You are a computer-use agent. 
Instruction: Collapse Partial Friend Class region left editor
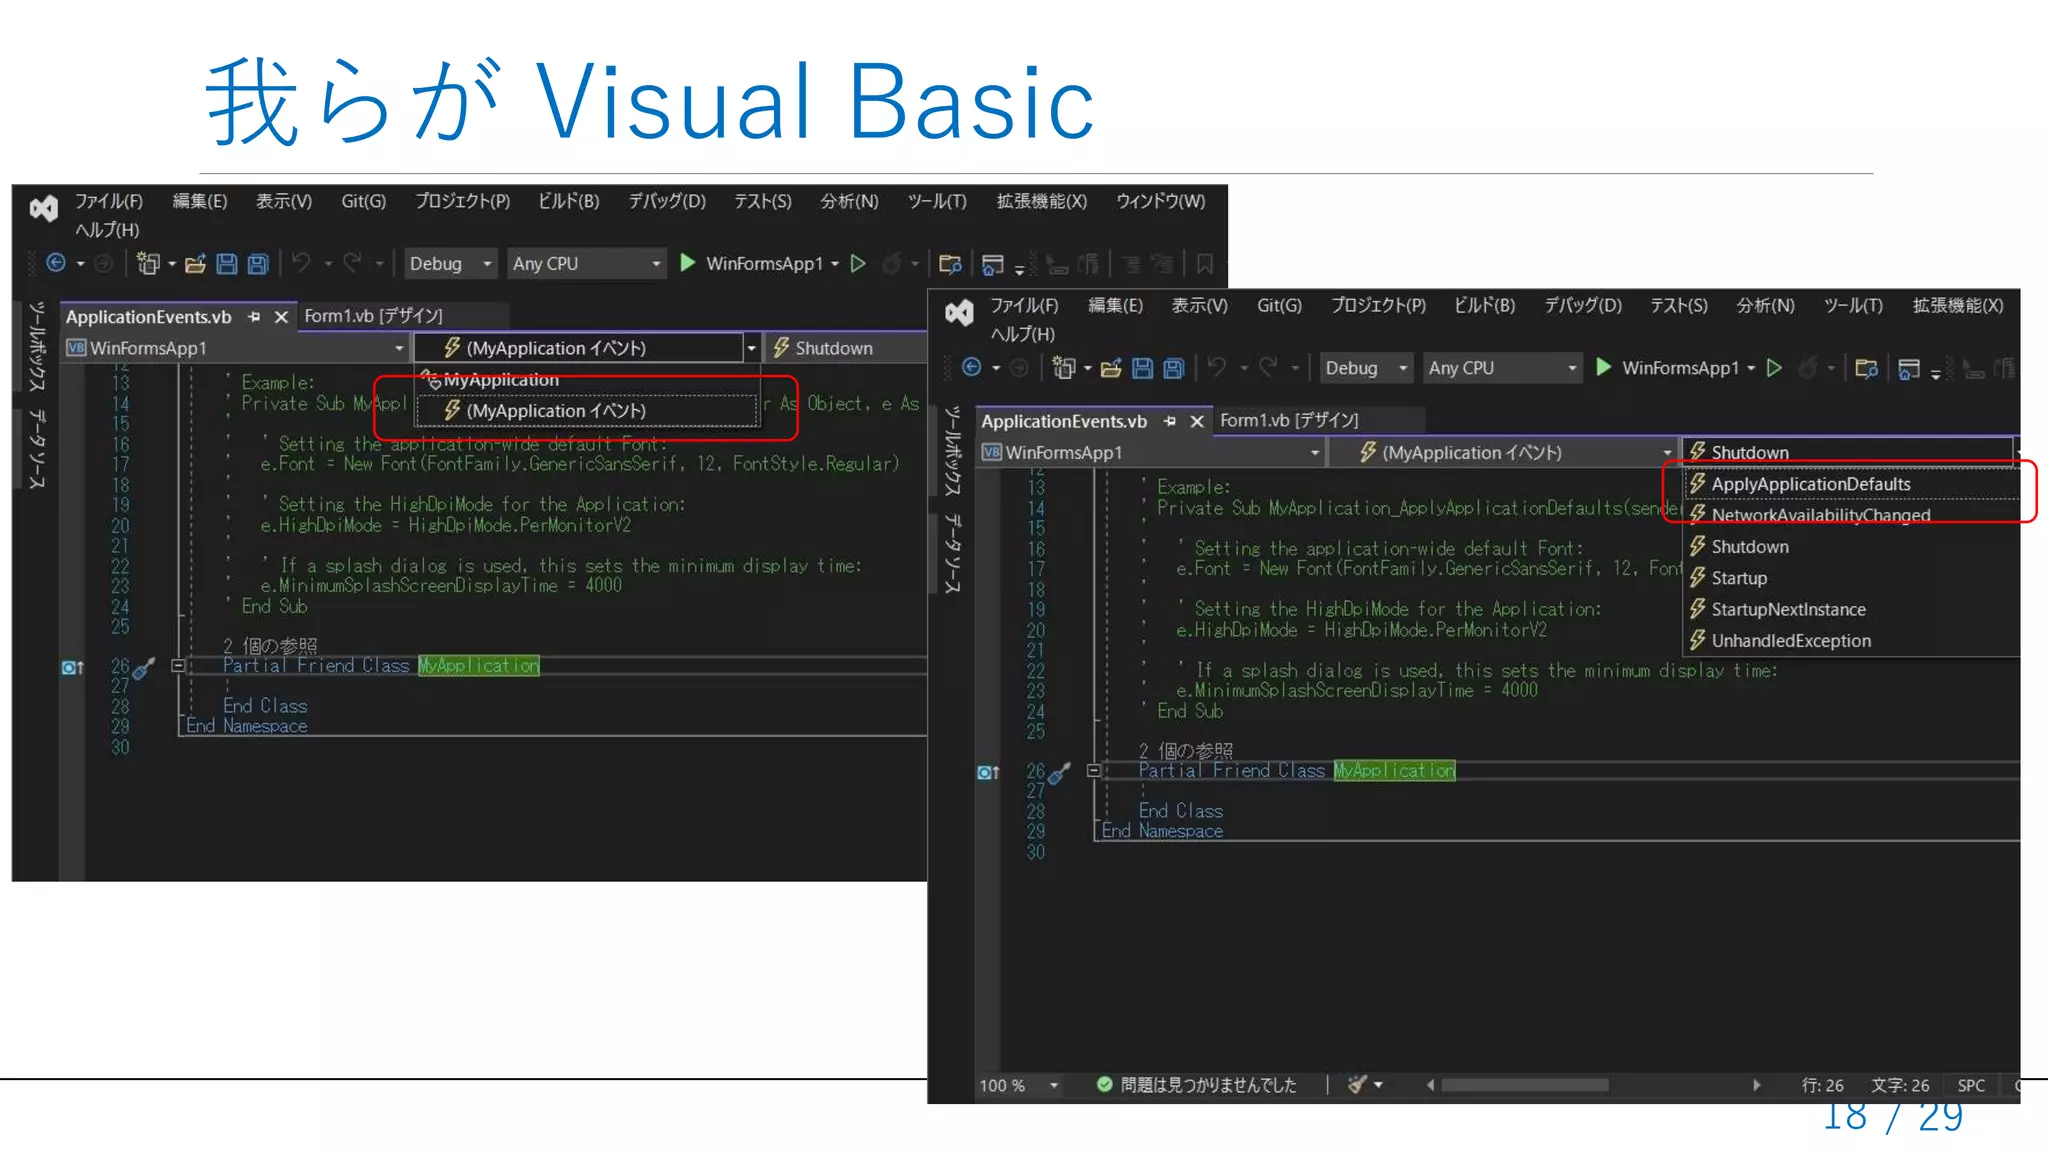pos(178,665)
